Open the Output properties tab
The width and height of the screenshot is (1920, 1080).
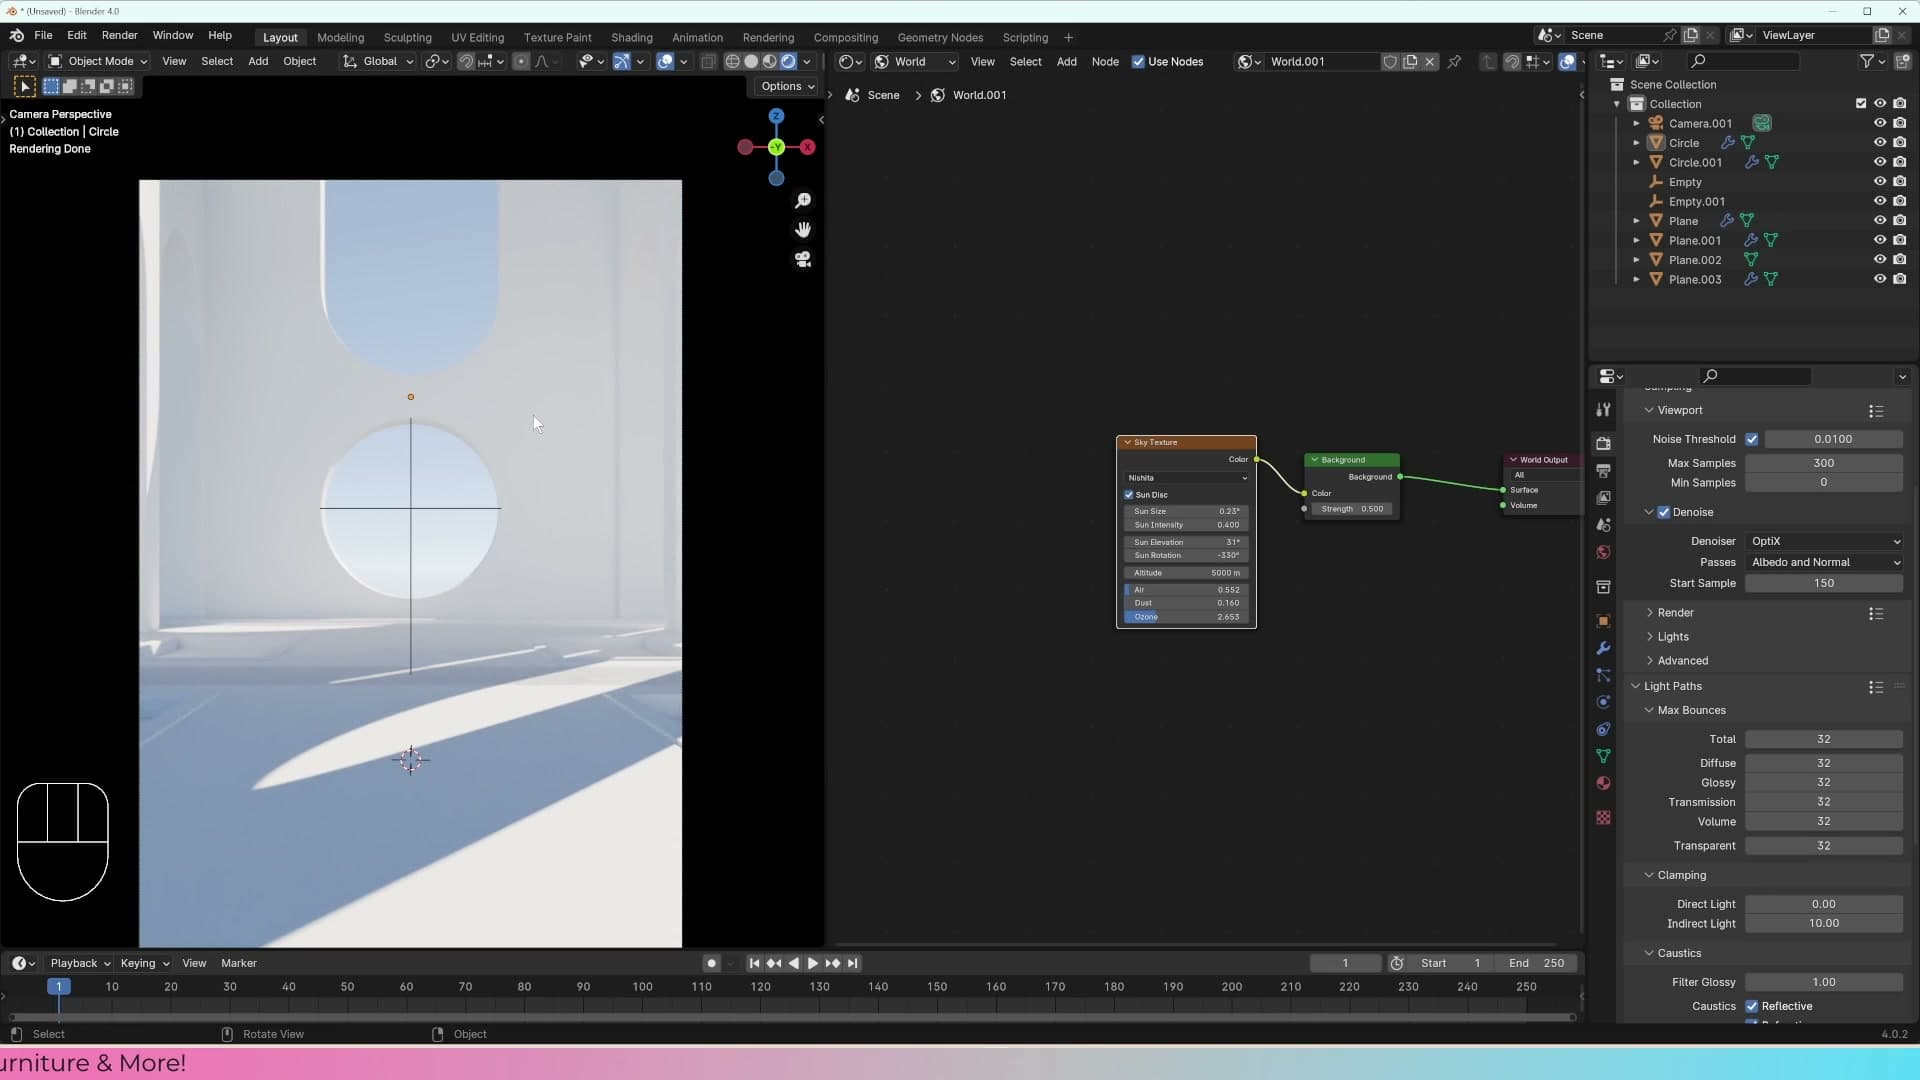coord(1603,470)
